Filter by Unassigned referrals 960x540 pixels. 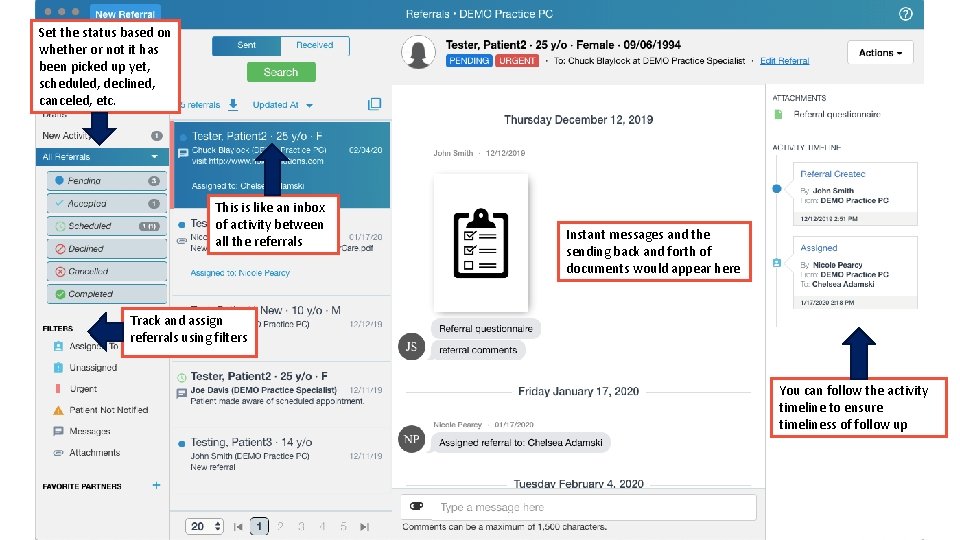coord(92,367)
